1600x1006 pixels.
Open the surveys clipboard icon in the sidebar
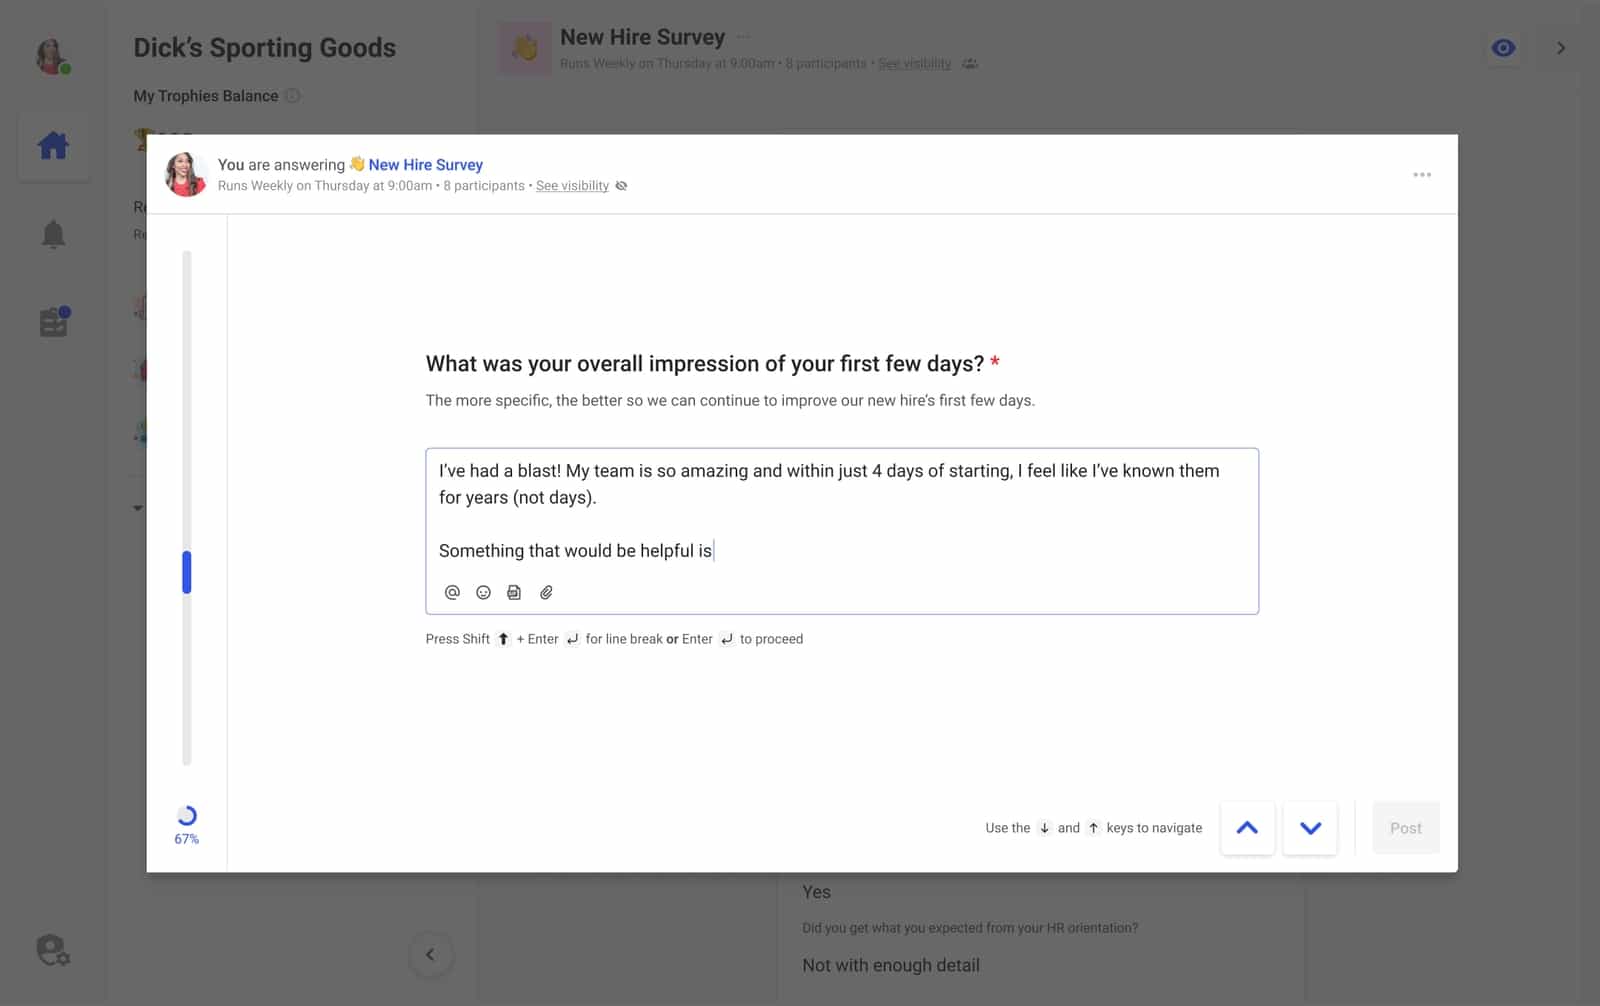53,320
